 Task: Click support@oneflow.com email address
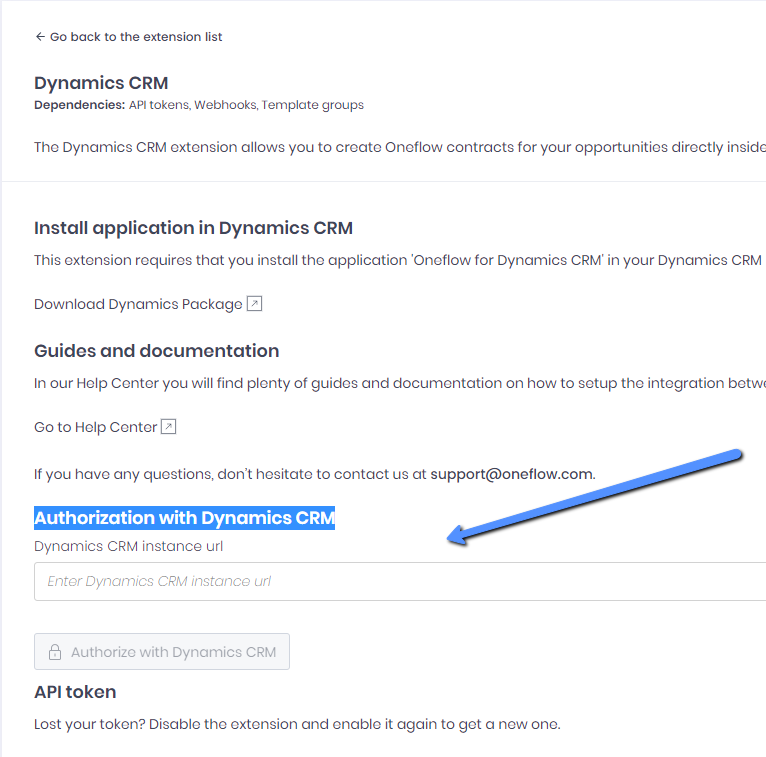(511, 474)
